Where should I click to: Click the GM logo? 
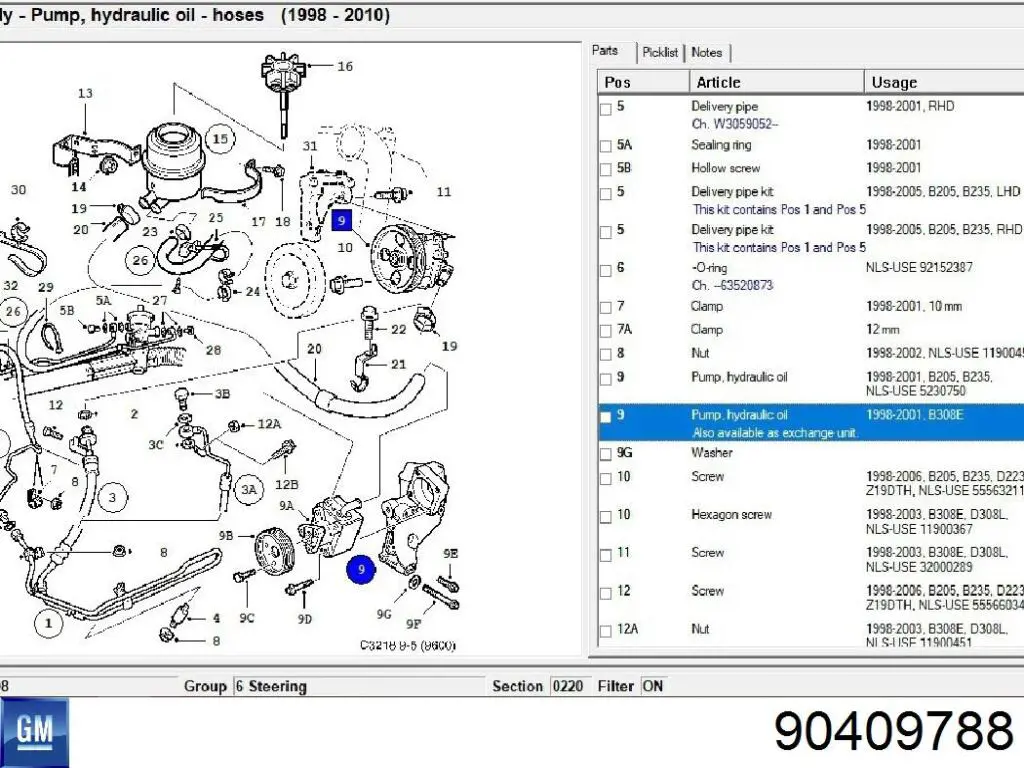(34, 732)
